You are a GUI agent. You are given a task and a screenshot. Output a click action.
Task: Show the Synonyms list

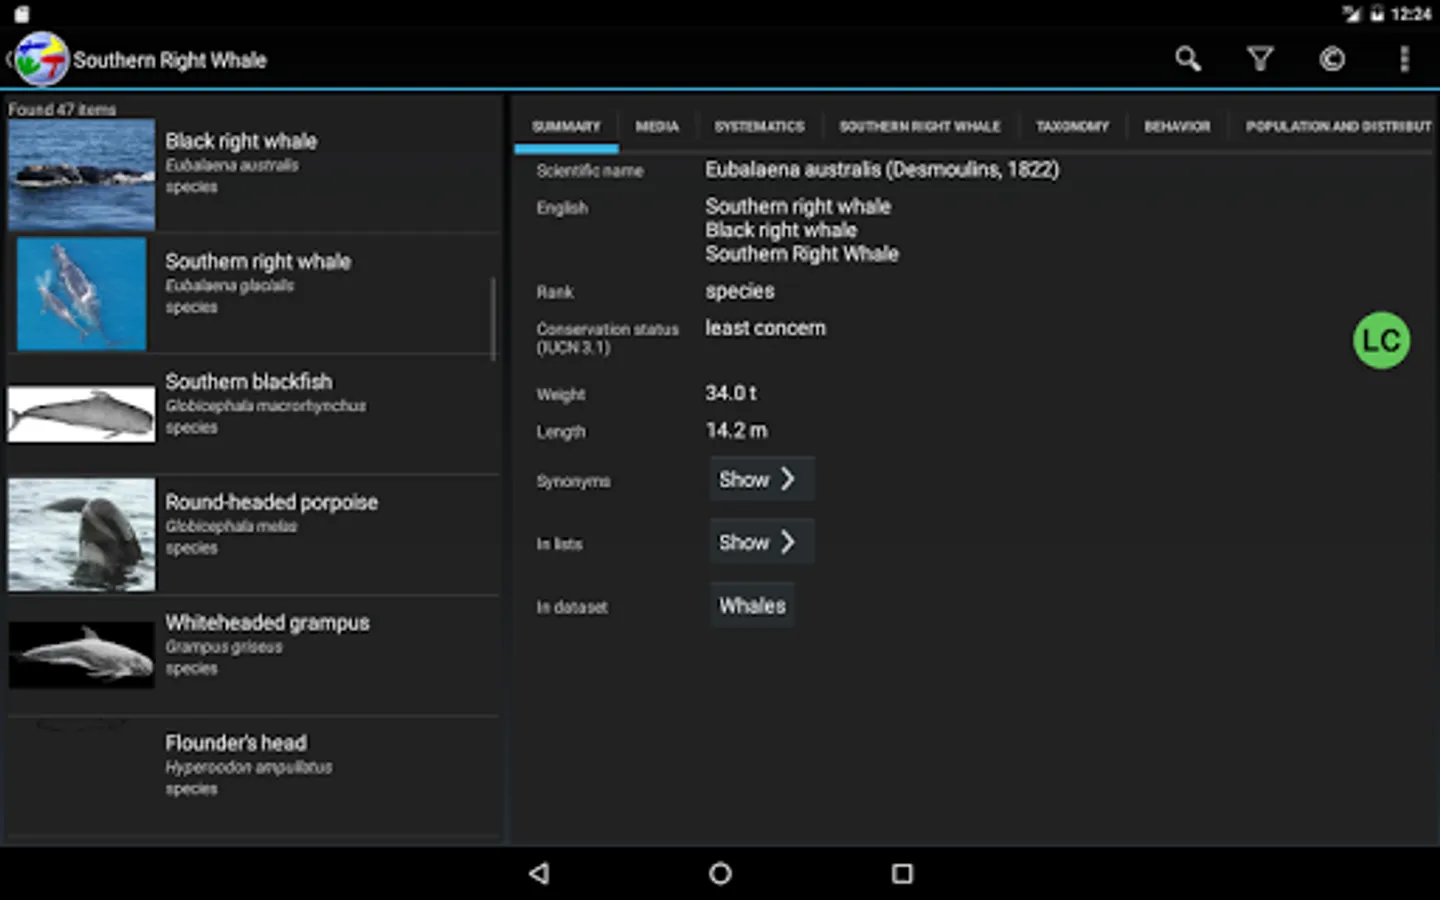click(x=762, y=479)
